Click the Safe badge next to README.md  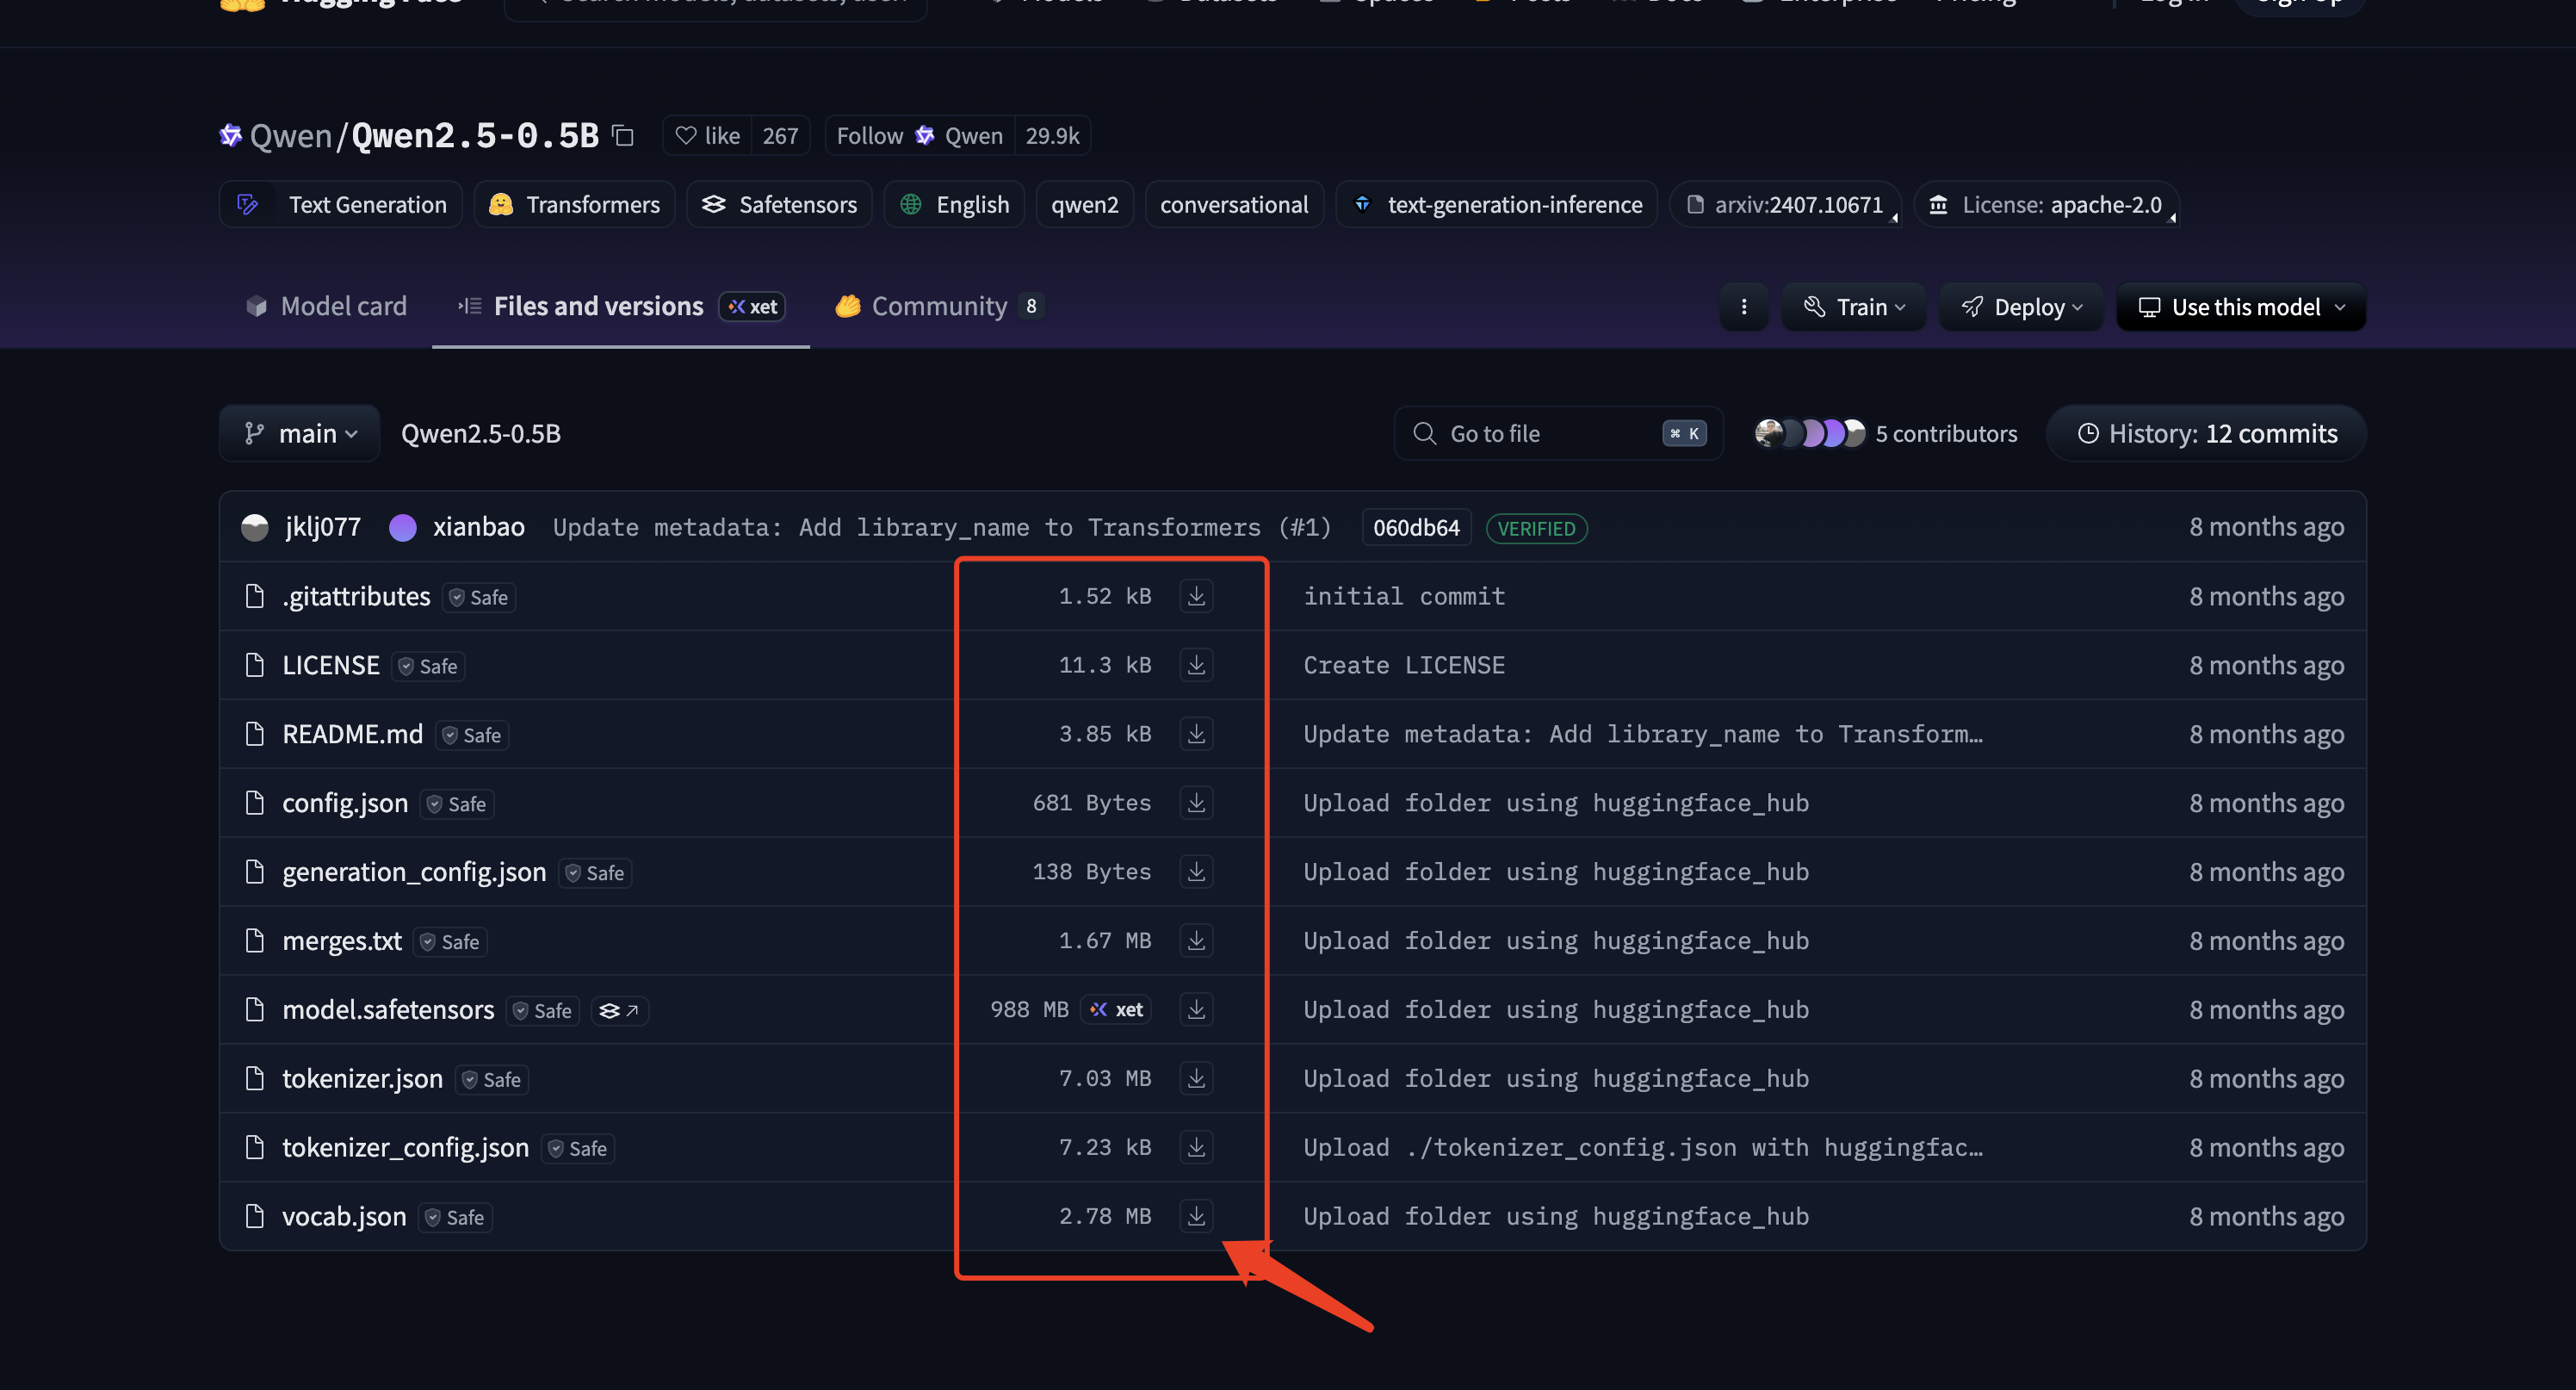(x=472, y=736)
